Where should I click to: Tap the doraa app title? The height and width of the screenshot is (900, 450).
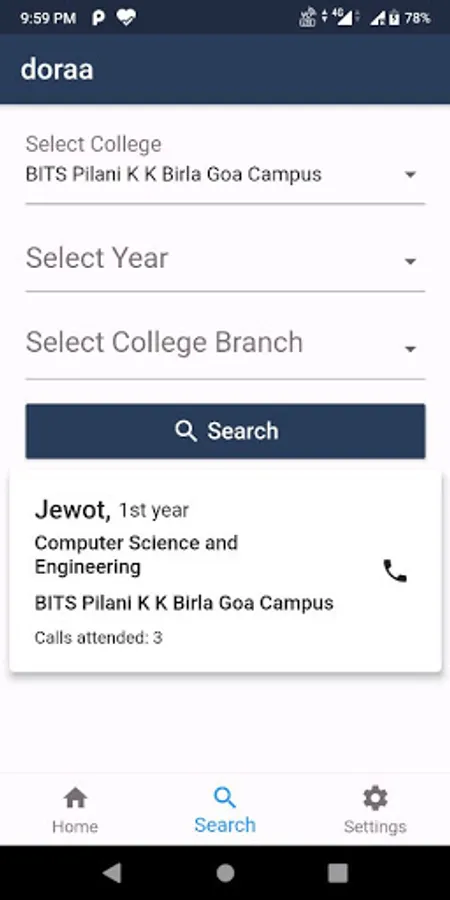(x=57, y=70)
